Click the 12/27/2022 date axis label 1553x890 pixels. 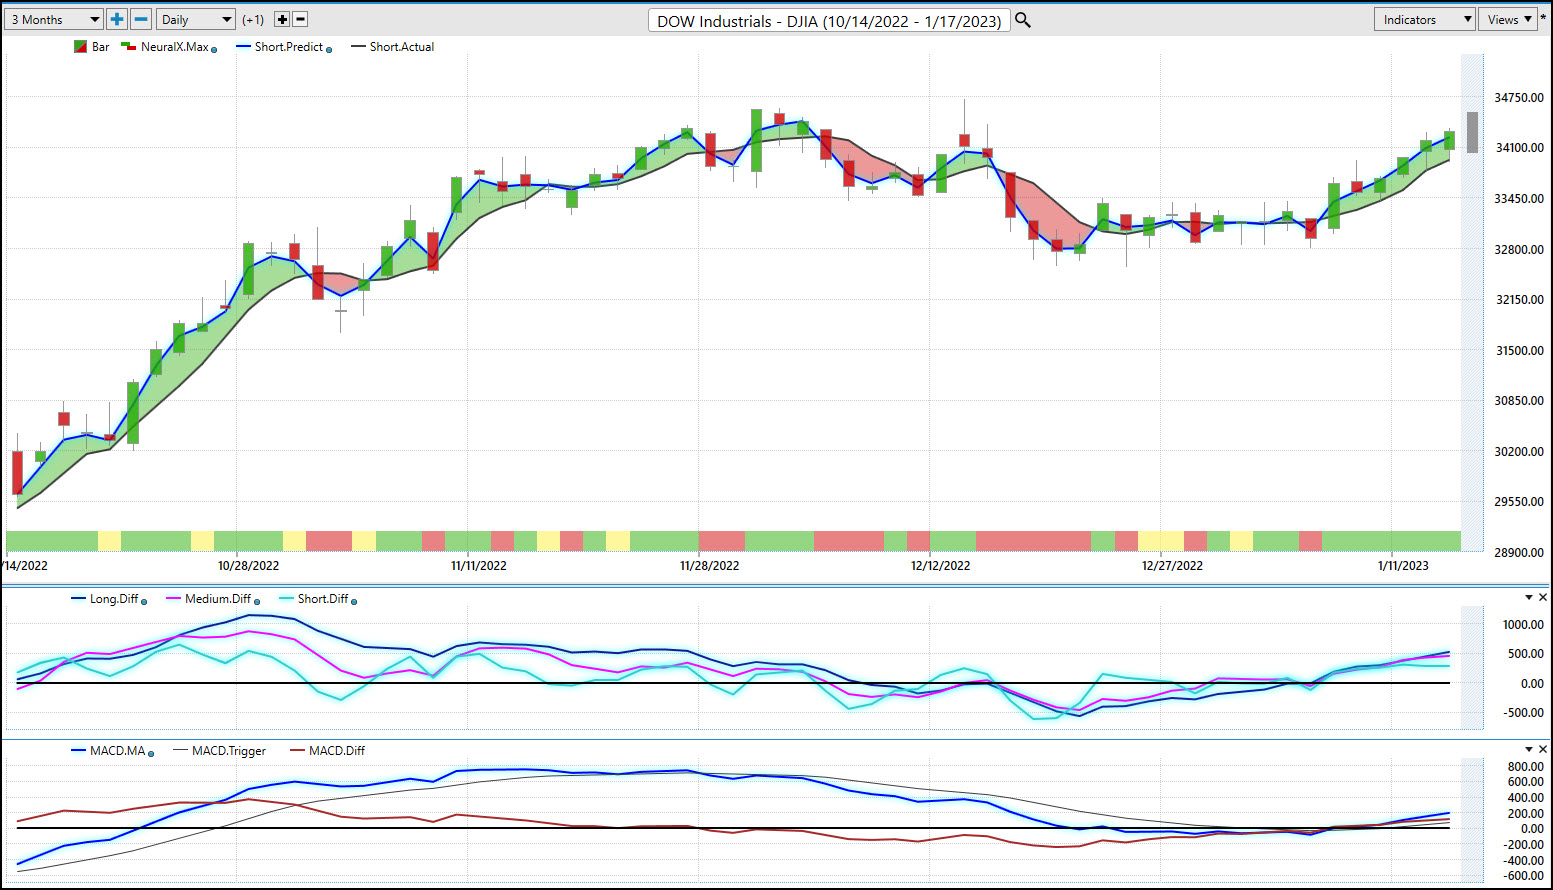tap(1172, 566)
